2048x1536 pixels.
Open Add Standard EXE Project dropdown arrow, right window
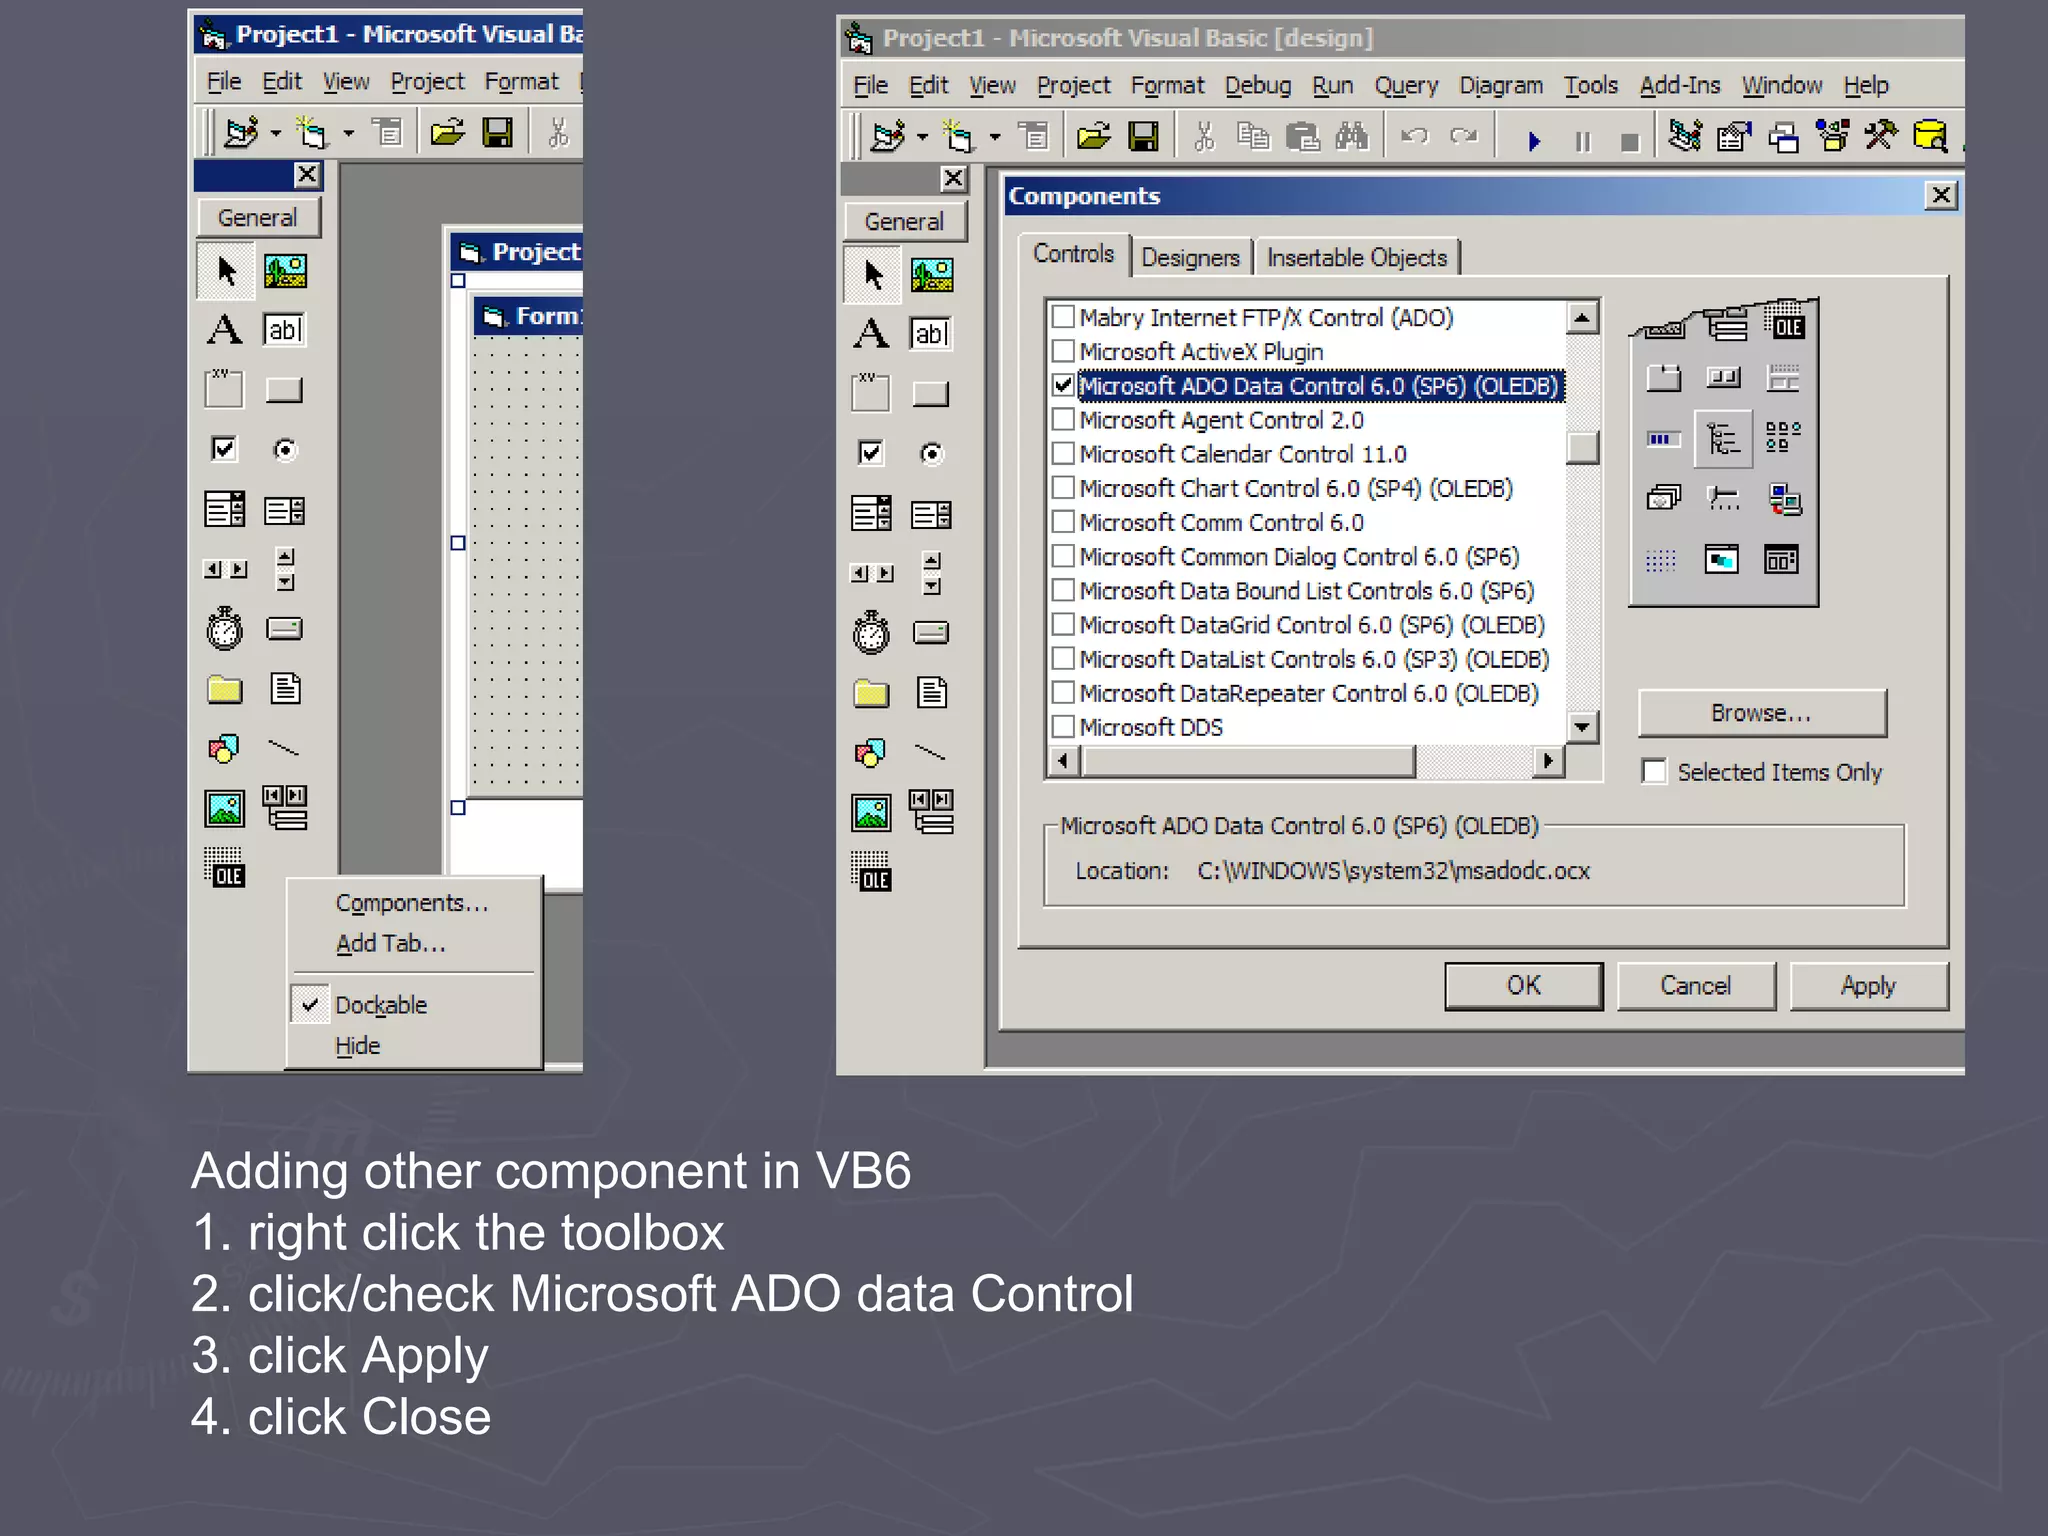tap(922, 137)
